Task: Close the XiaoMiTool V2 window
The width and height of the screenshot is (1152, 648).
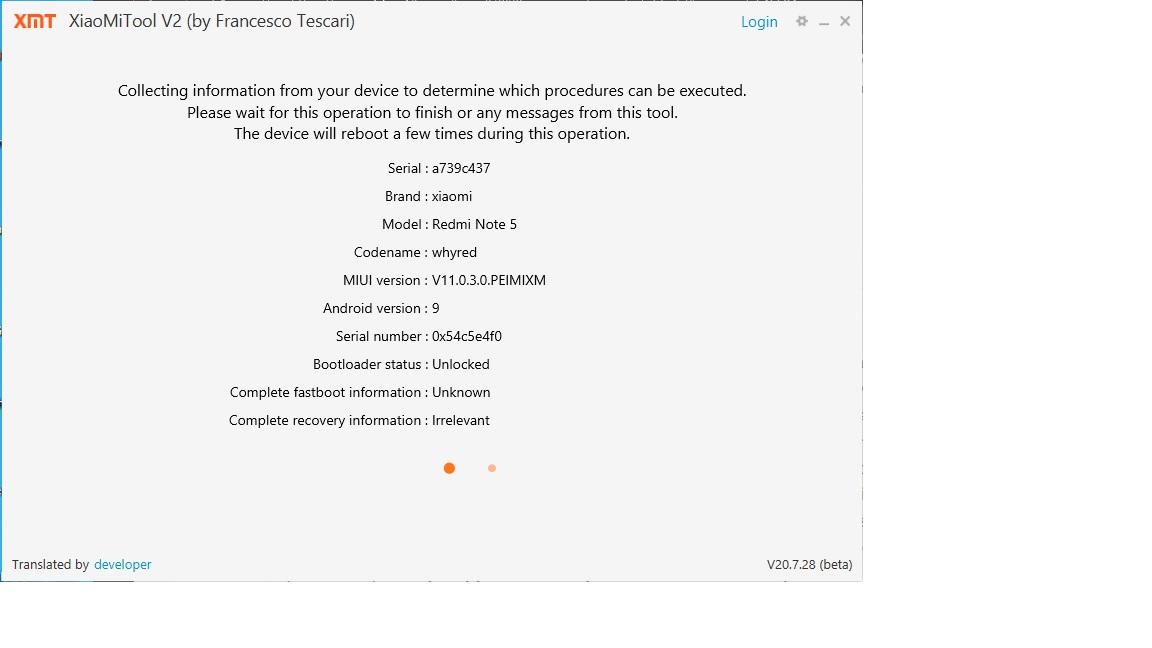Action: (845, 21)
